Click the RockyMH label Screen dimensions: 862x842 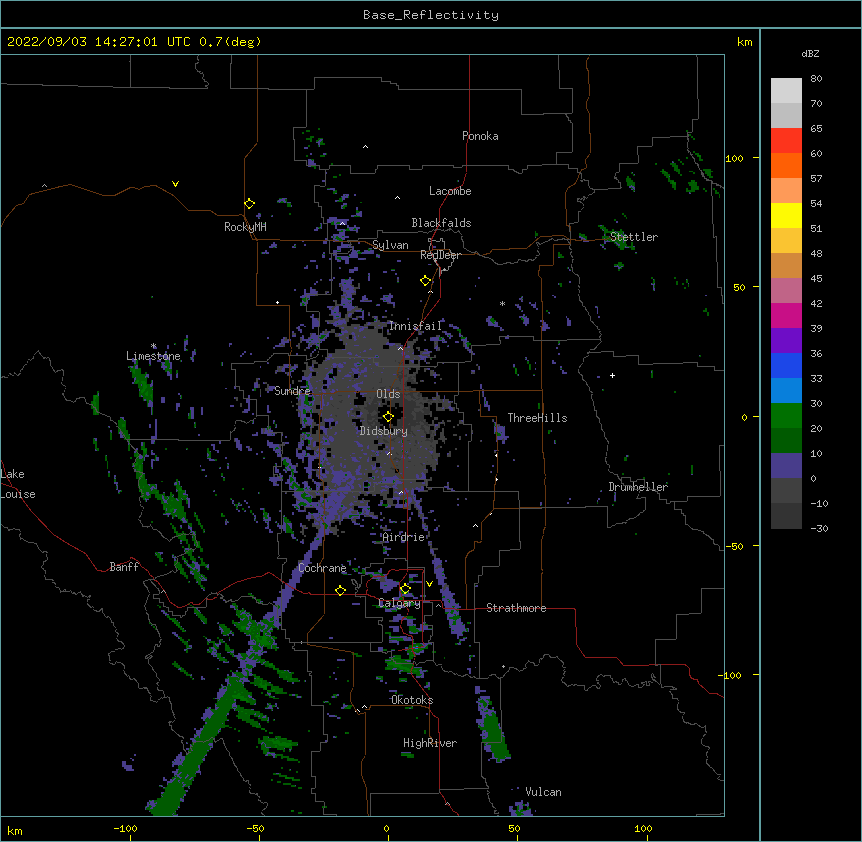pos(245,226)
